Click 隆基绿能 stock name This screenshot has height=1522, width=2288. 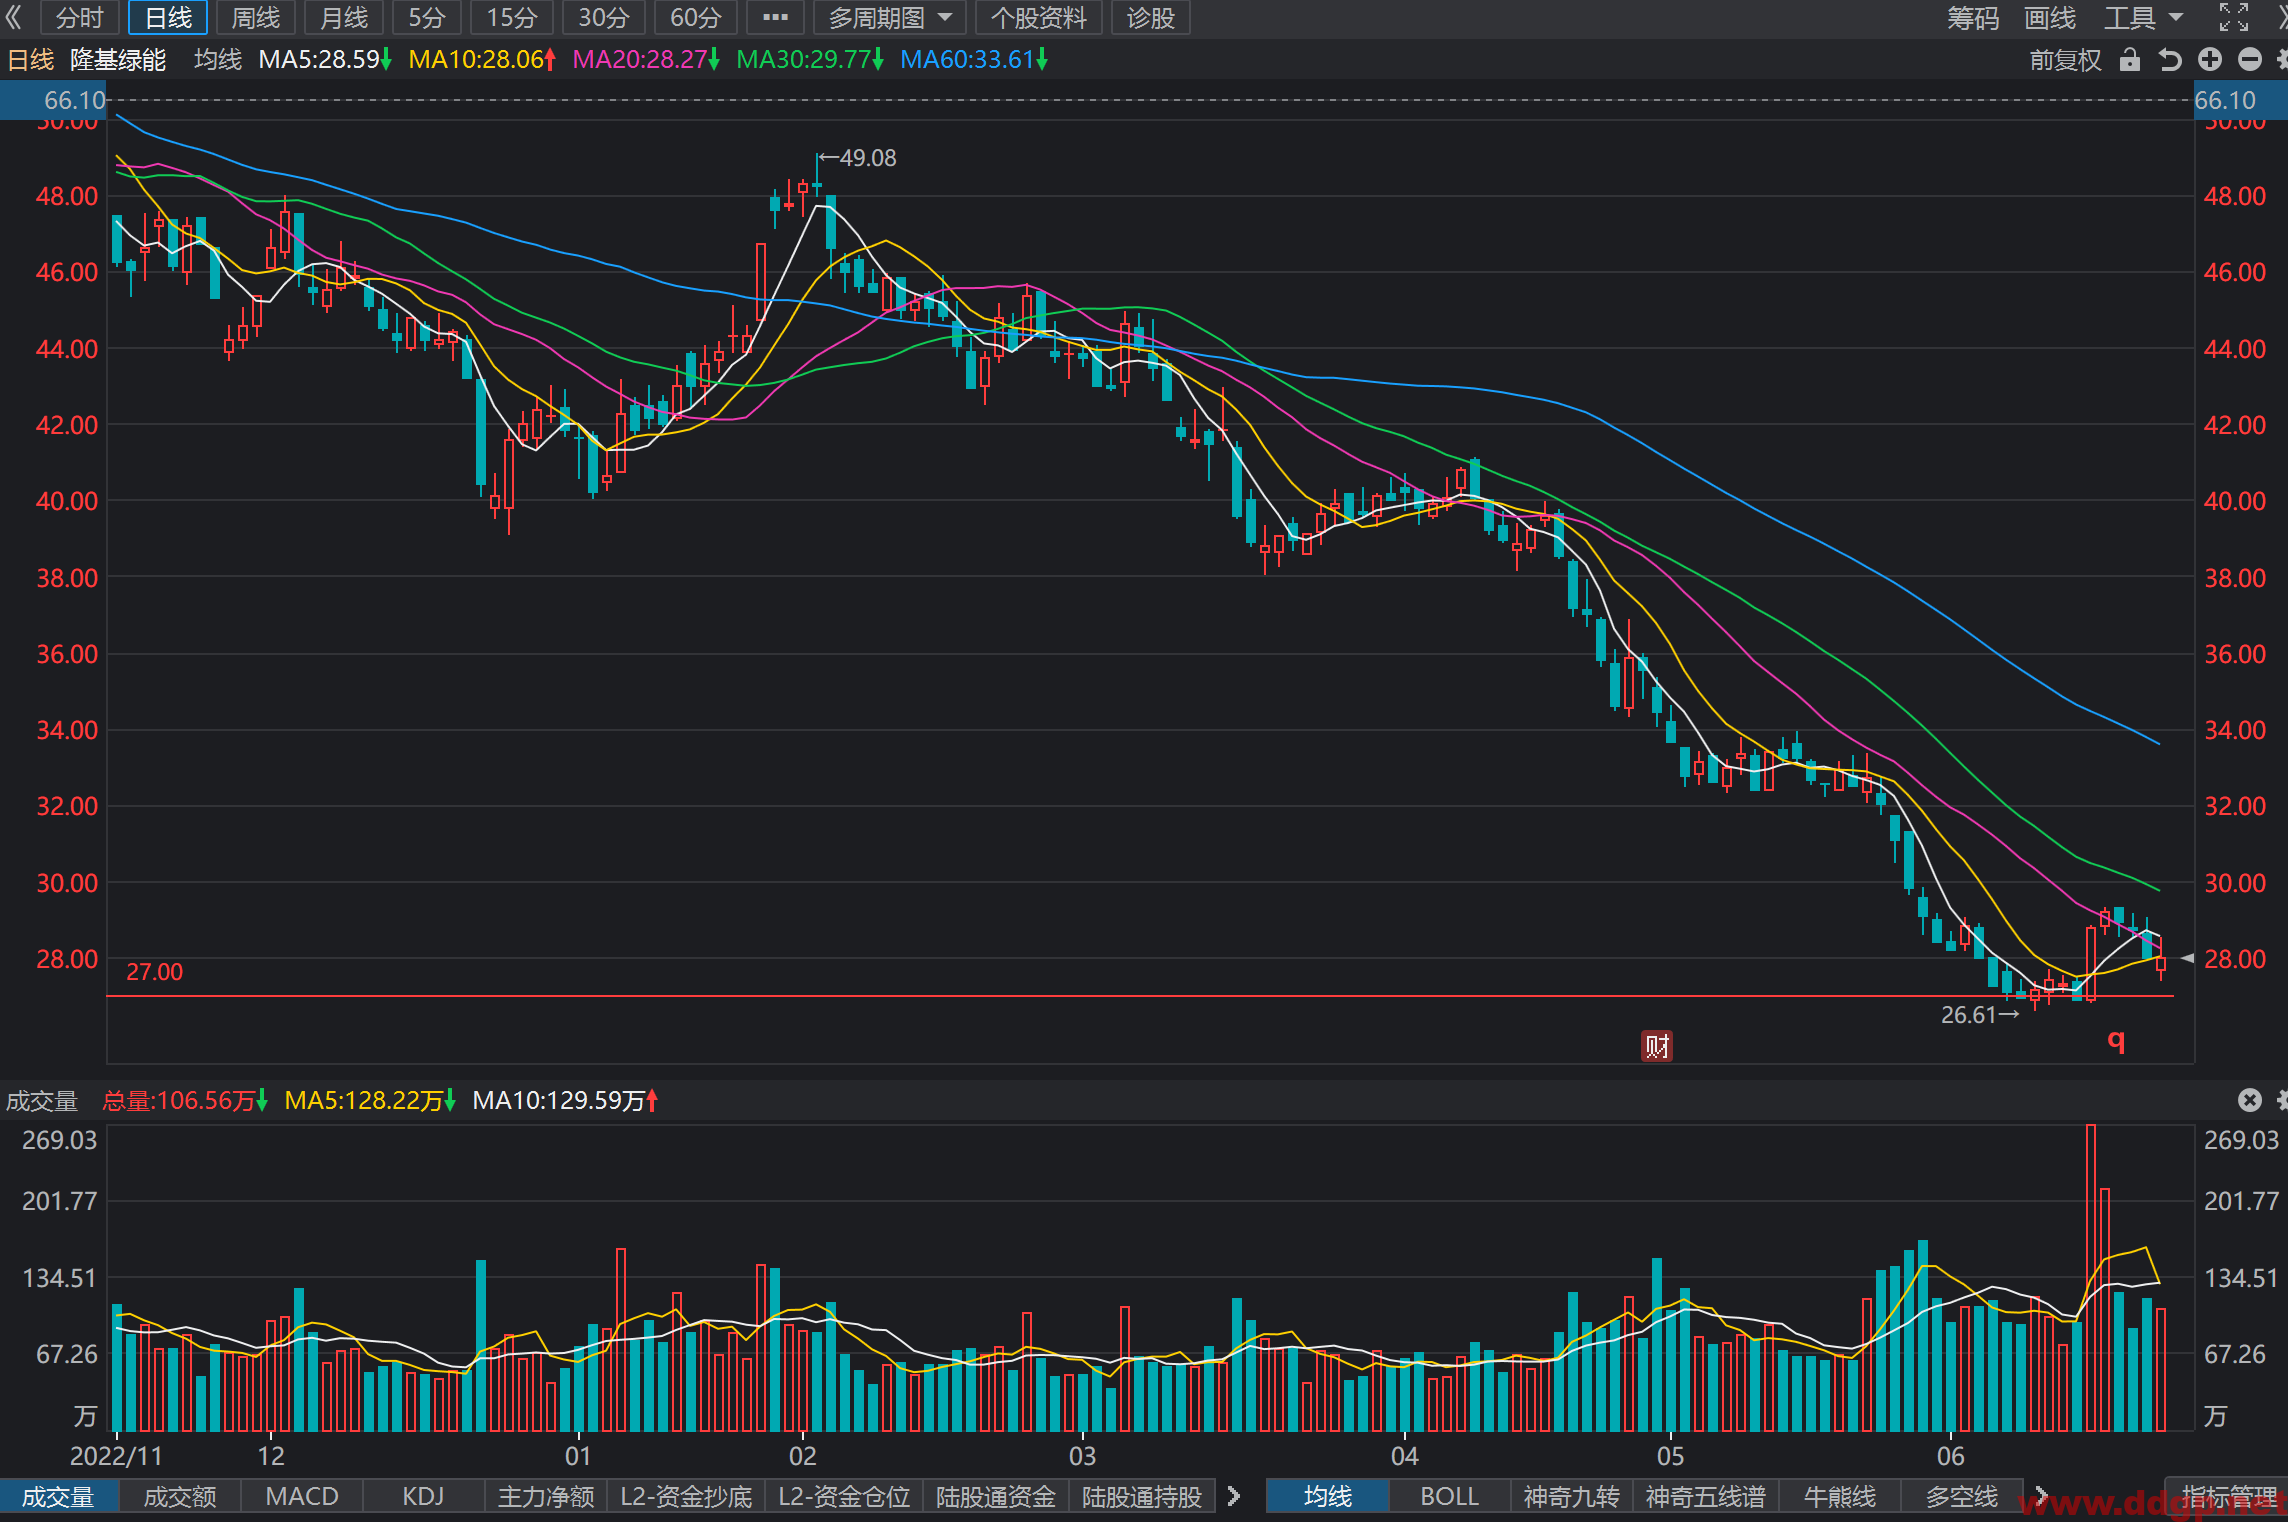tap(118, 60)
